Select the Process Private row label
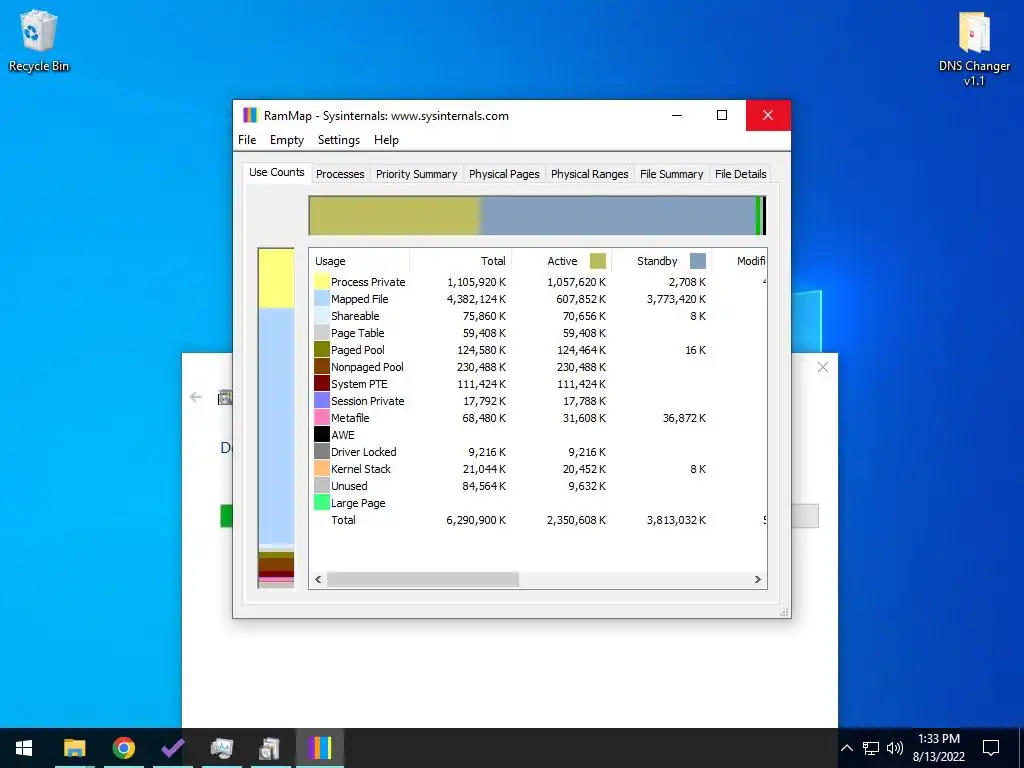 coord(368,282)
